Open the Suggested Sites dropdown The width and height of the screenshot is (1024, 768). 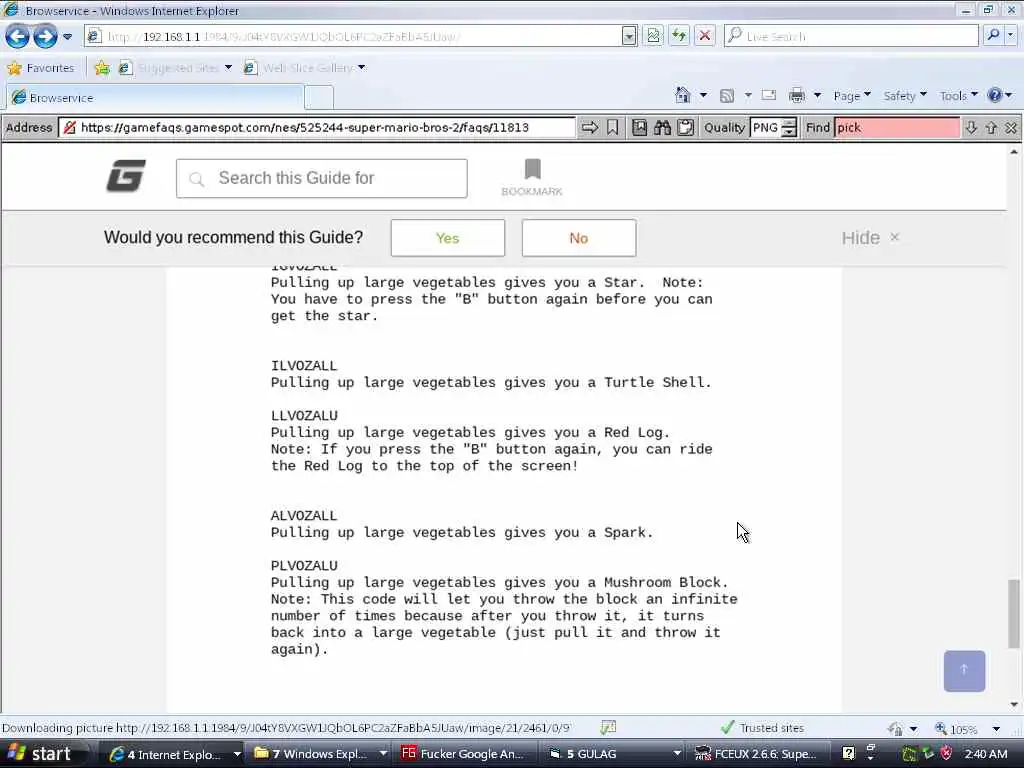(228, 68)
